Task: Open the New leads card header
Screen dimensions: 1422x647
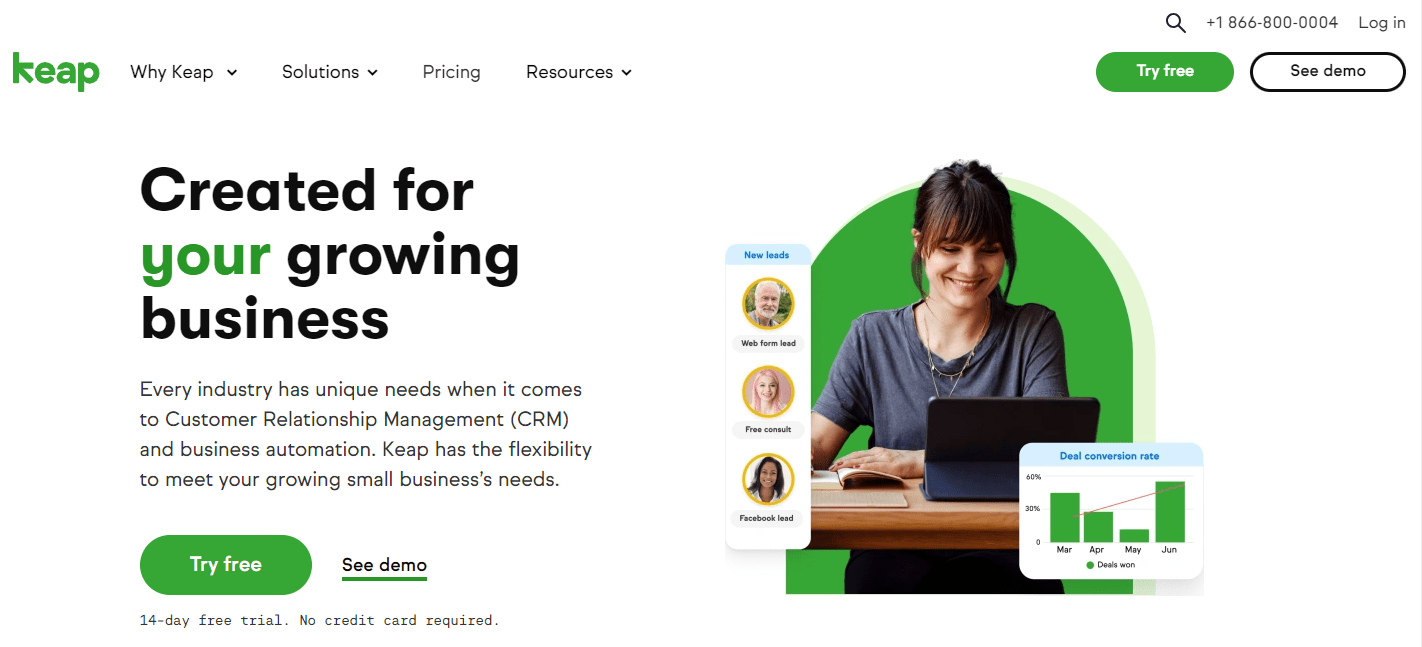Action: pos(767,255)
